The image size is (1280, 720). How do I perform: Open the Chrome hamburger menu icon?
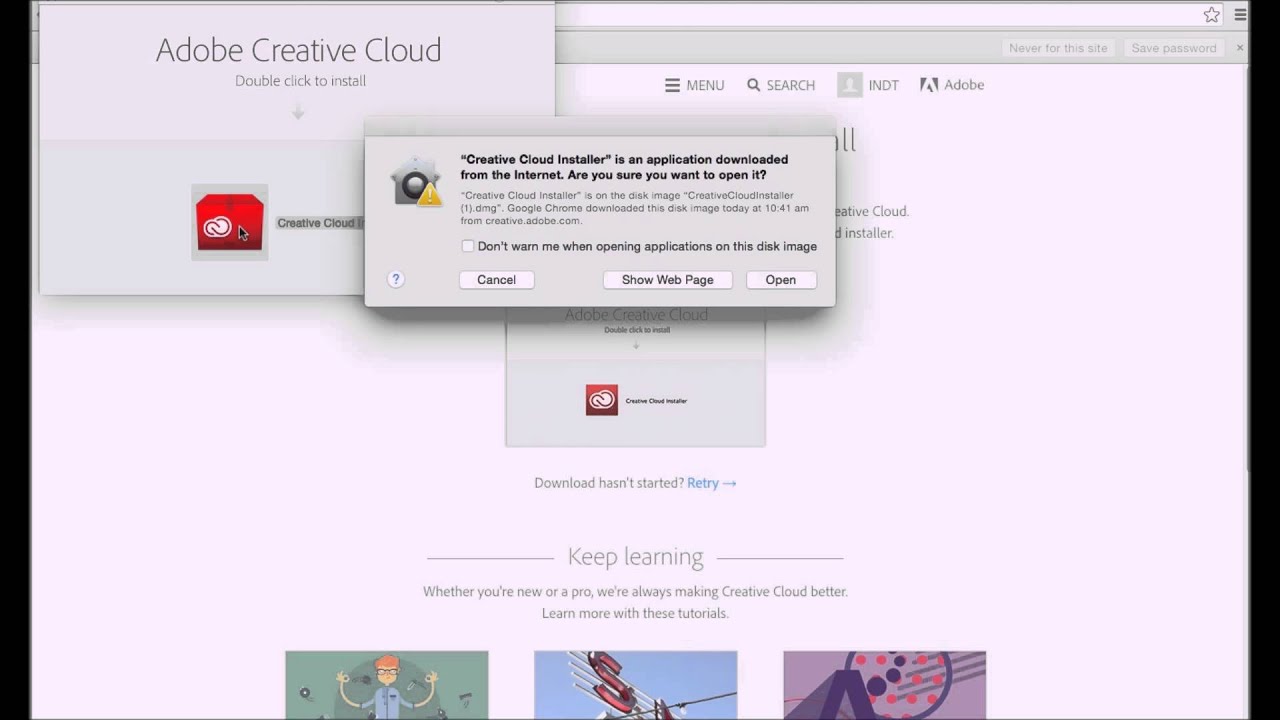click(1240, 15)
